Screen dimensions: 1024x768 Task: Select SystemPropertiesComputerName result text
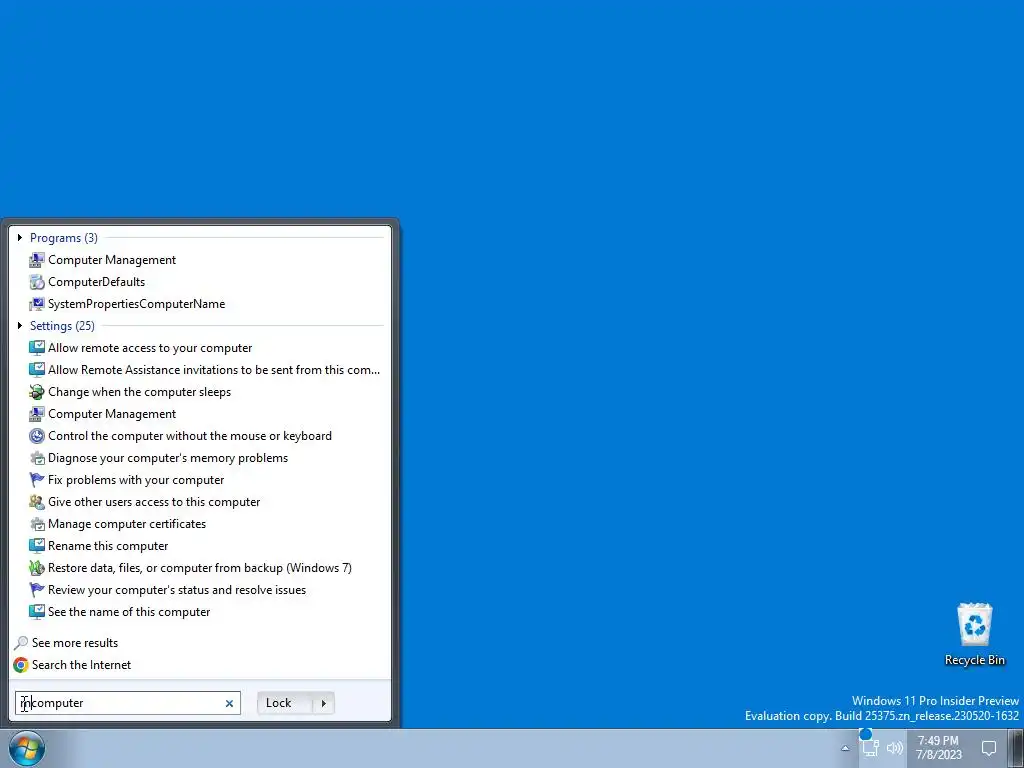pos(136,304)
